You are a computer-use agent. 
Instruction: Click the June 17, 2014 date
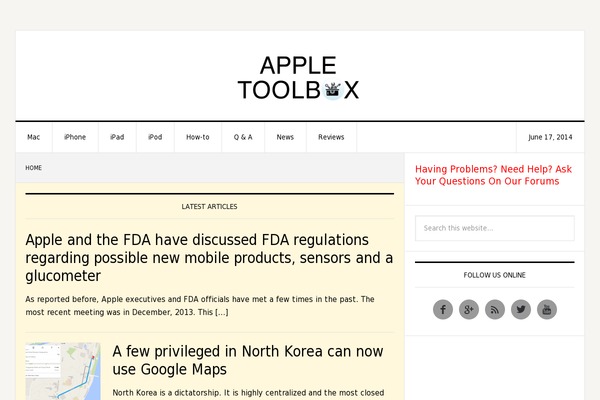point(550,137)
